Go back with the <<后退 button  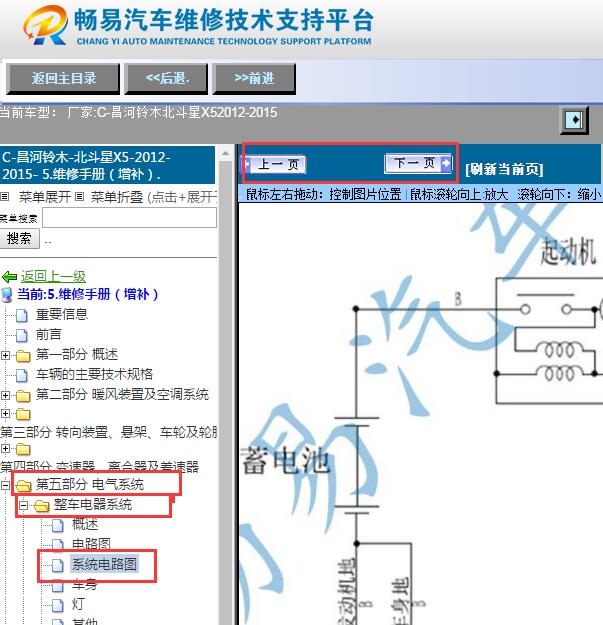166,79
